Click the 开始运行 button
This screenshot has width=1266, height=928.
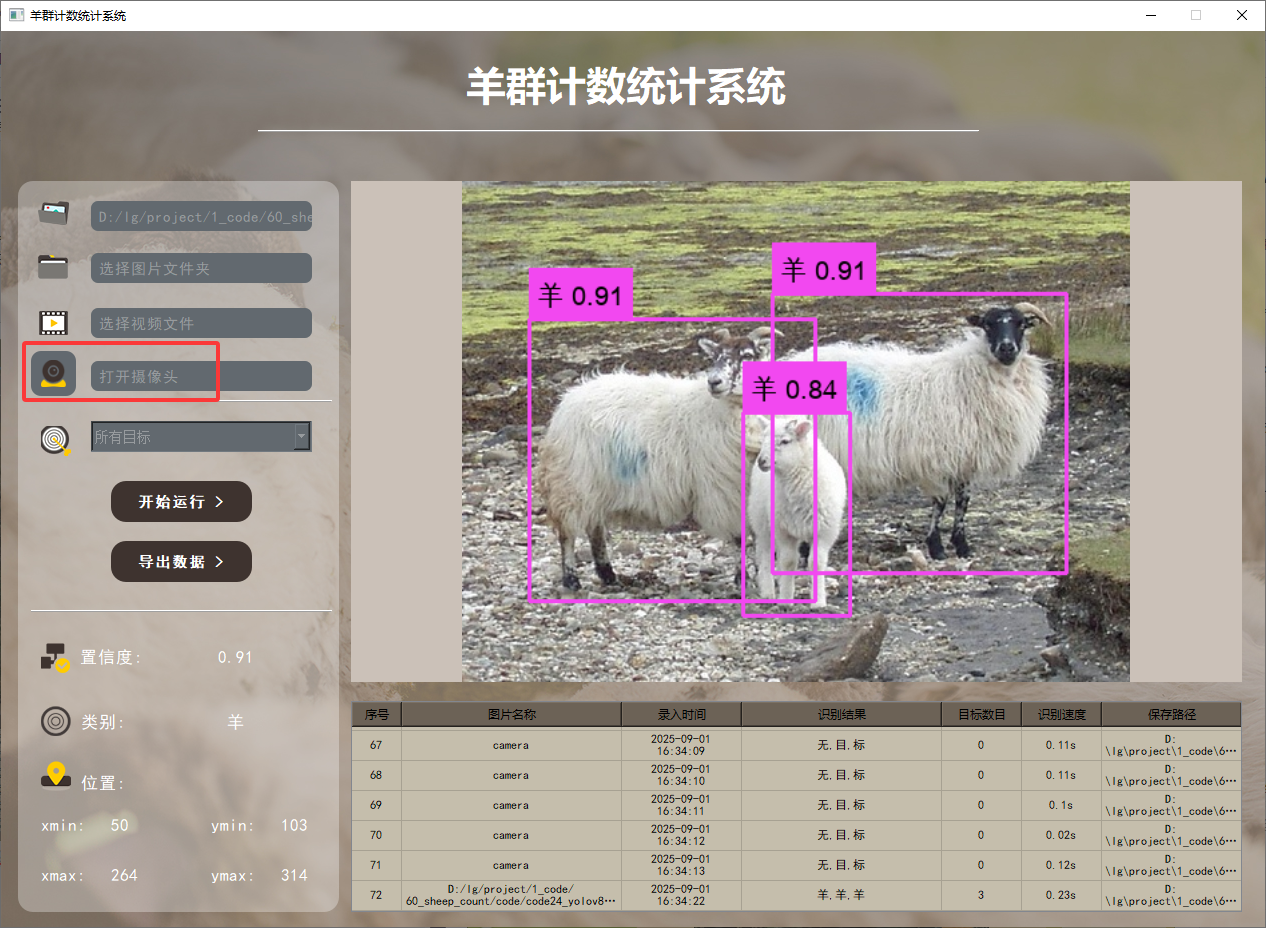click(181, 501)
